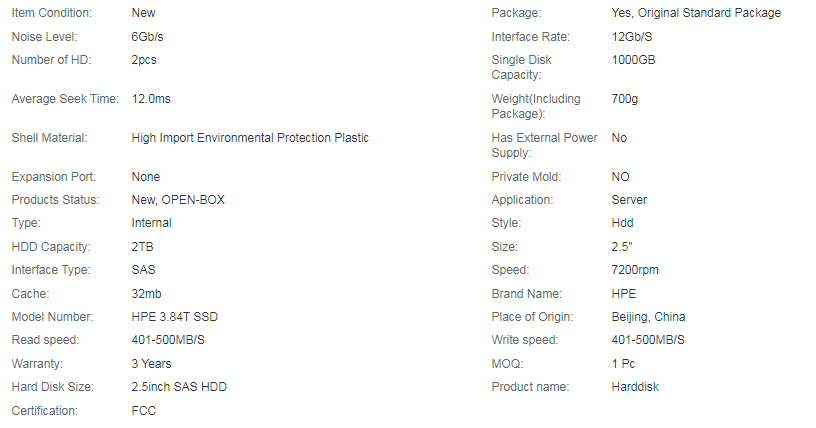816x428 pixels.
Task: Click the "FCC" certification value
Action: pos(145,410)
